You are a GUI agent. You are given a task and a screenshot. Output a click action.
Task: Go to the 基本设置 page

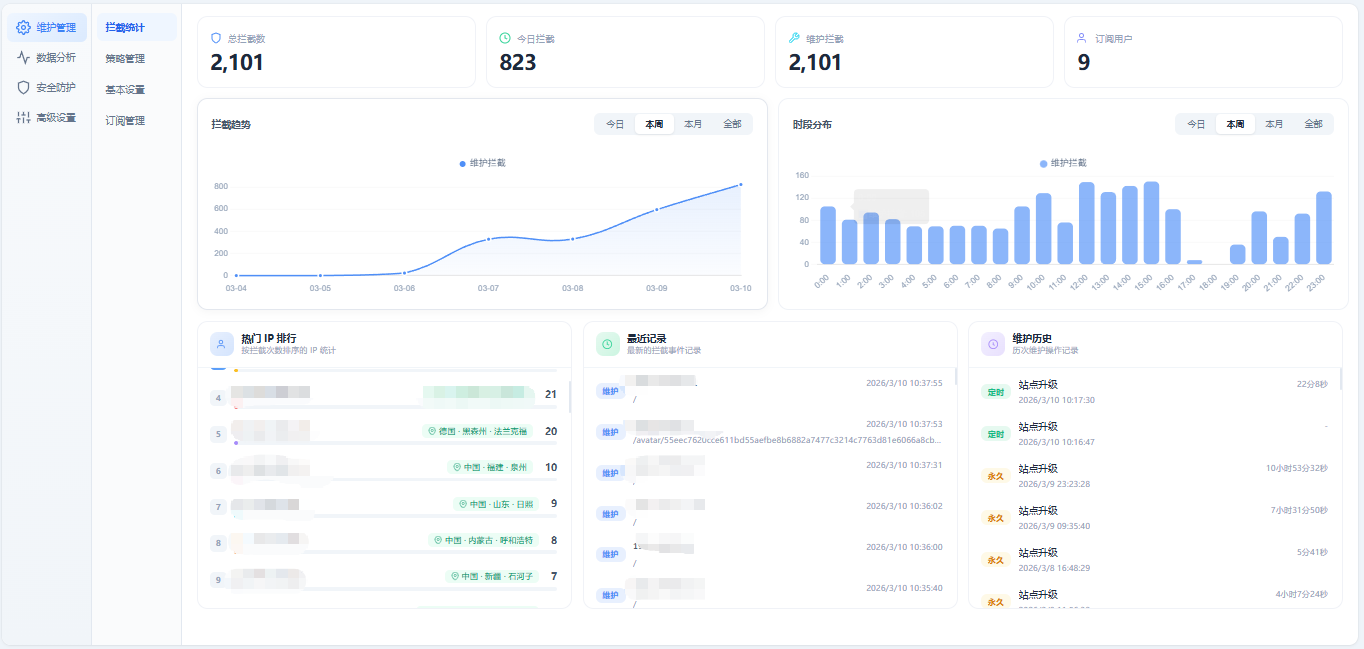(x=125, y=90)
